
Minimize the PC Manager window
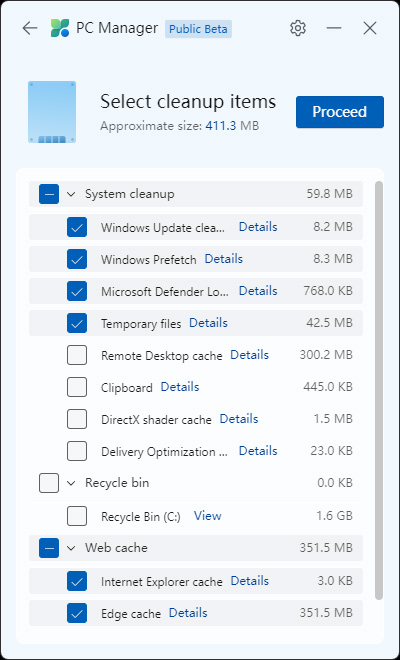[x=334, y=28]
